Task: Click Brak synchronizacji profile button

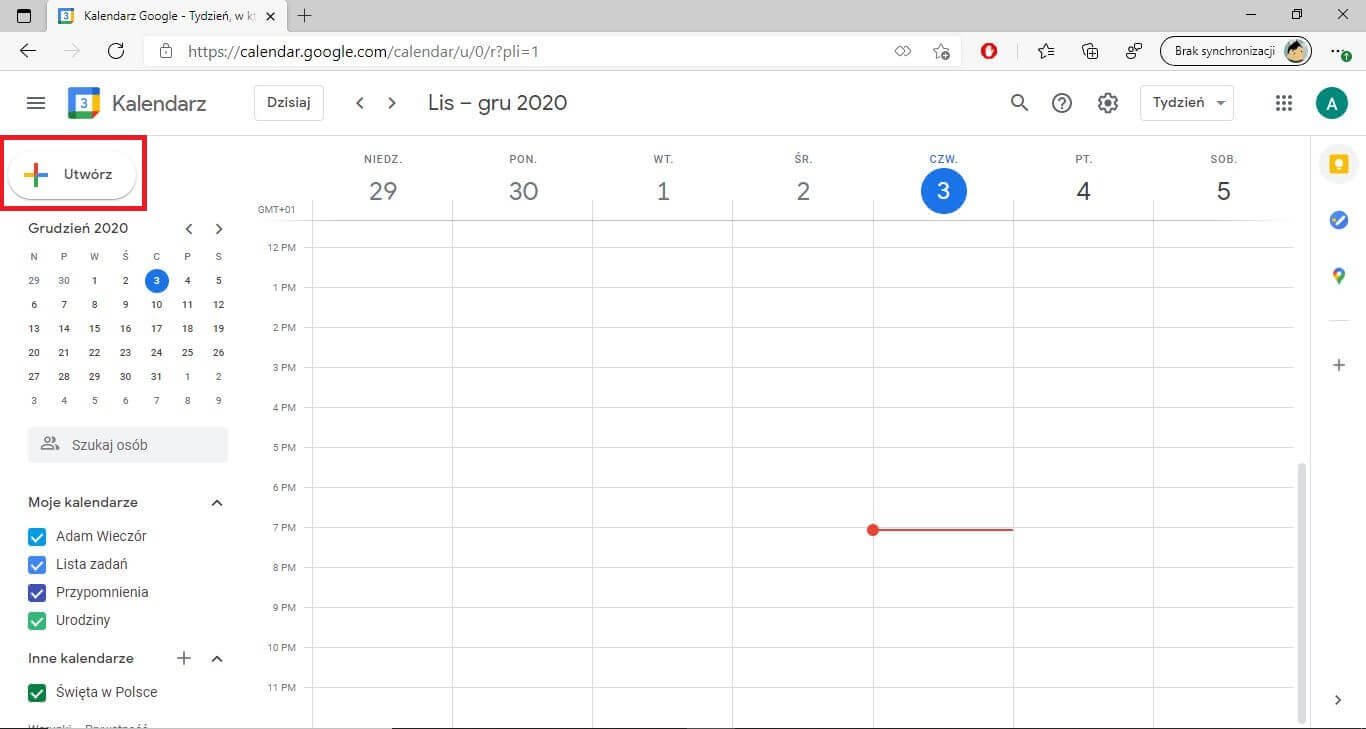Action: [x=1236, y=51]
